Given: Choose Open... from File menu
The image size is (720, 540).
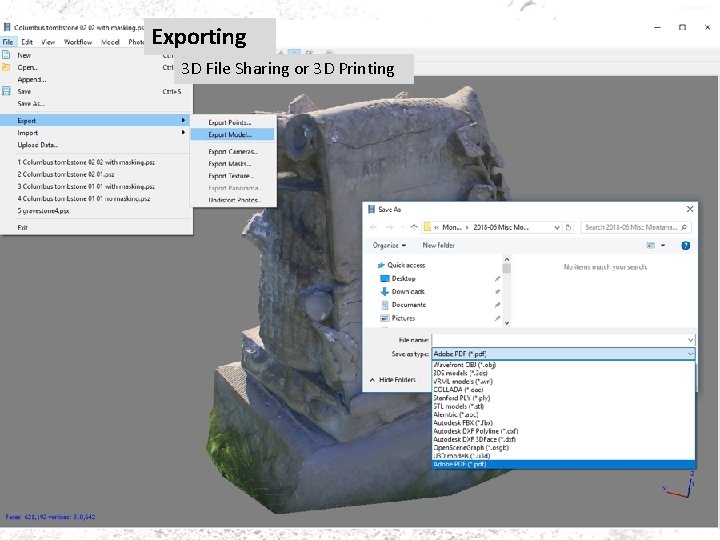Looking at the screenshot, I should coord(96,68).
